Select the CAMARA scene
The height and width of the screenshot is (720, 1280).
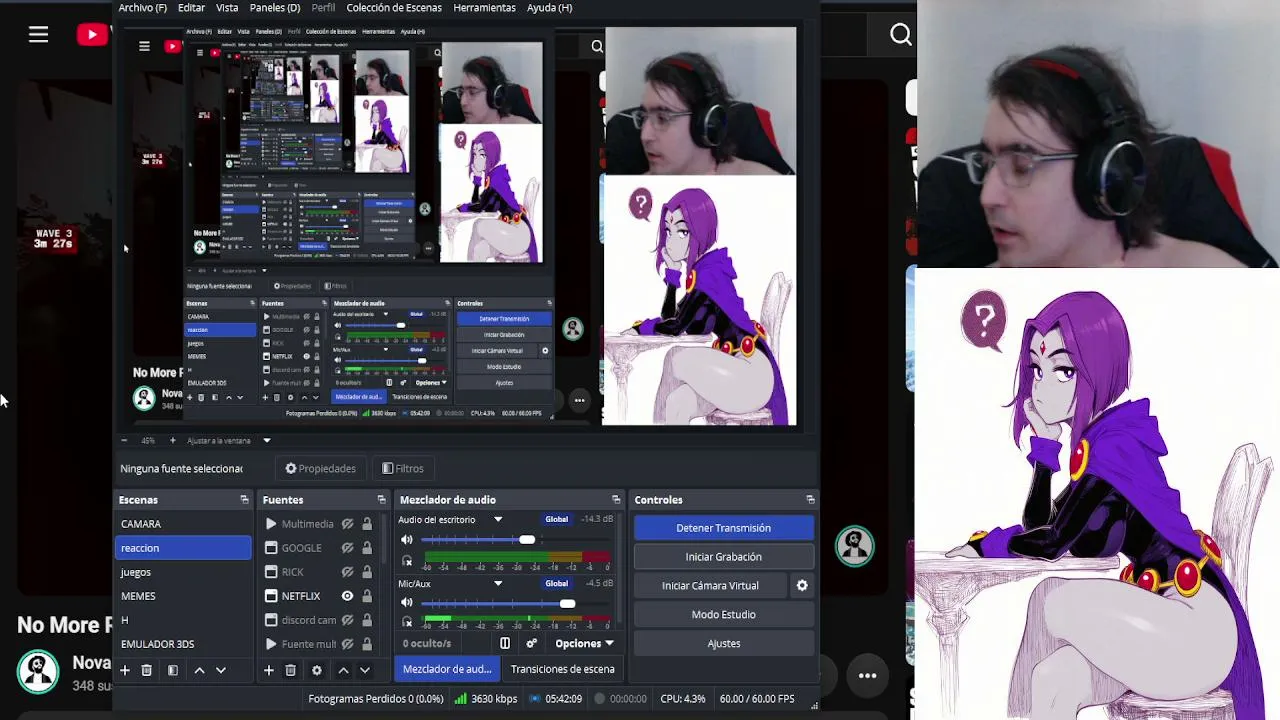click(x=184, y=524)
